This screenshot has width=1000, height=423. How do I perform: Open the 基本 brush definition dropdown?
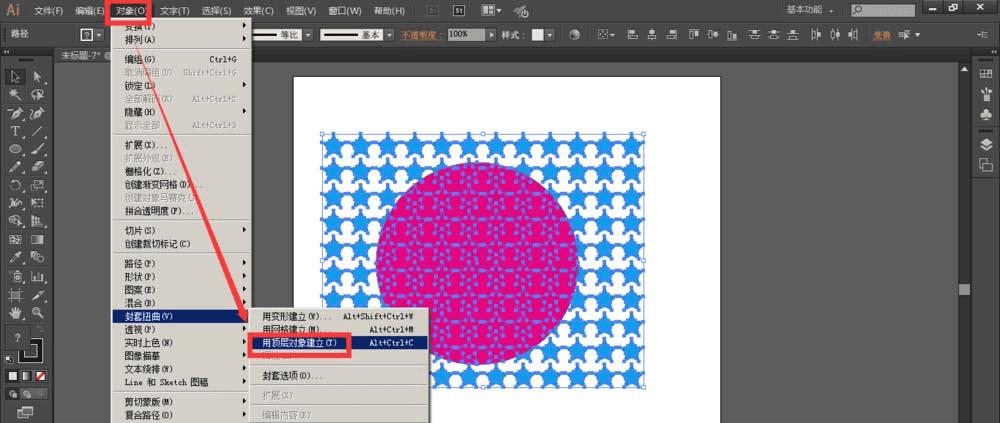pyautogui.click(x=388, y=35)
